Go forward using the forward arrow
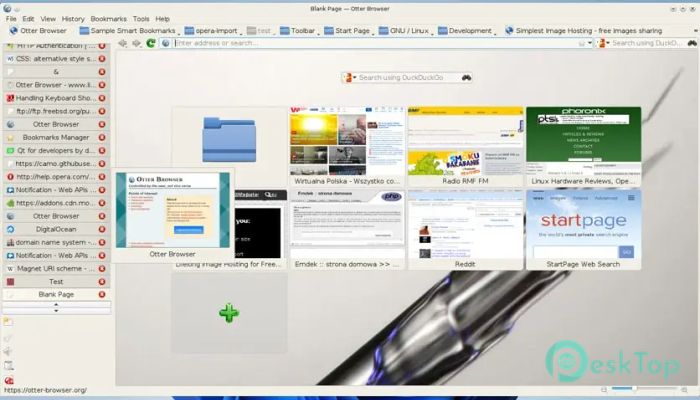700x400 pixels. tap(136, 43)
